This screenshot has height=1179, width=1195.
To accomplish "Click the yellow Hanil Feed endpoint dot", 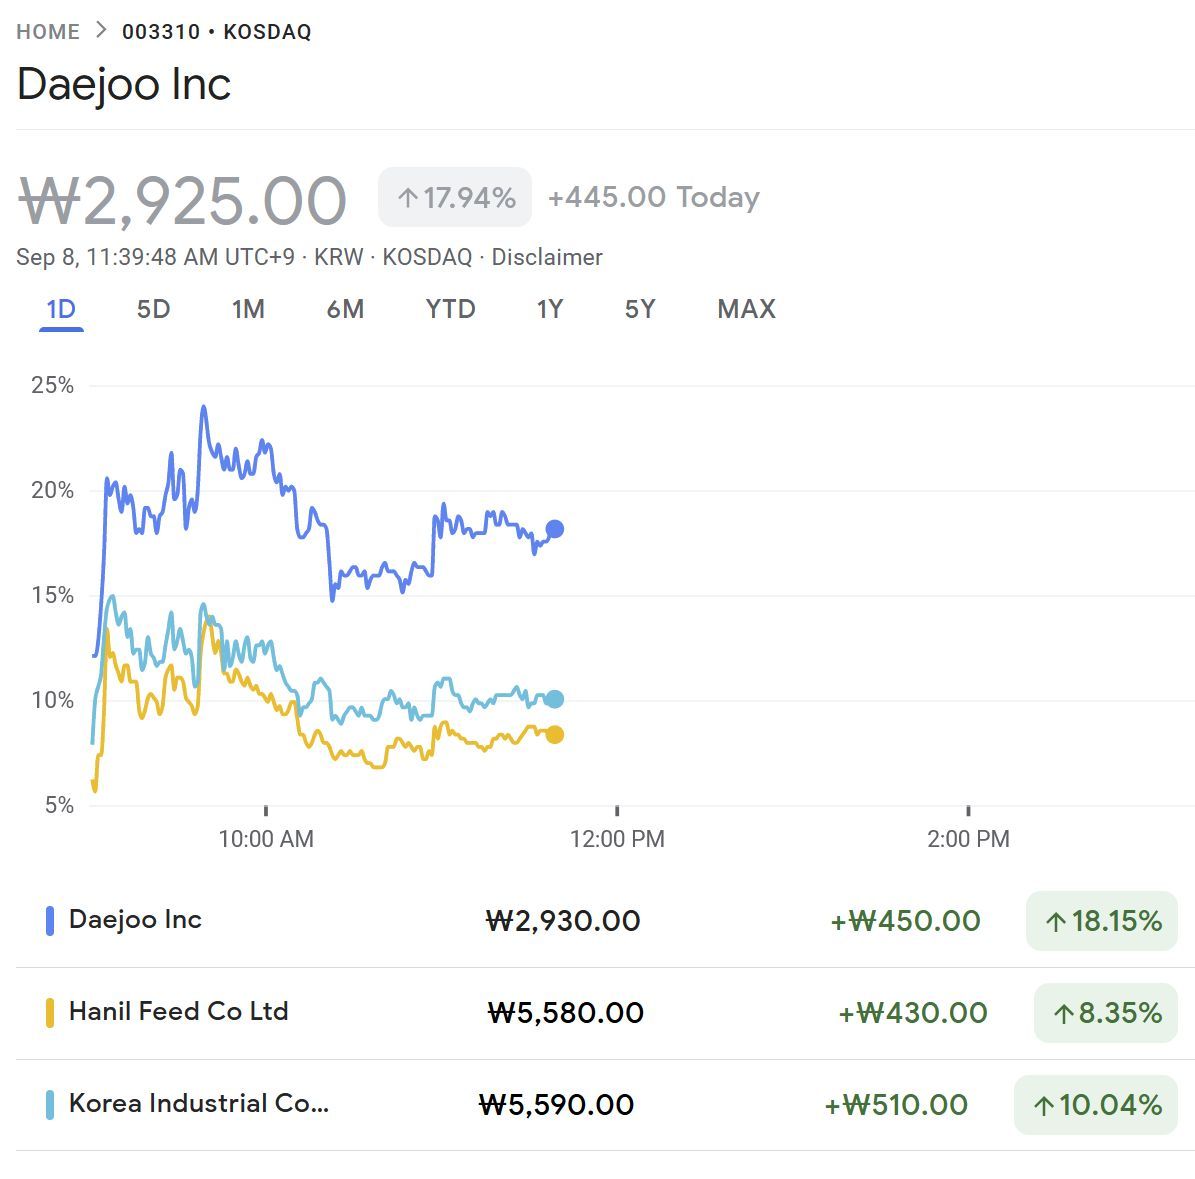I will pyautogui.click(x=554, y=735).
